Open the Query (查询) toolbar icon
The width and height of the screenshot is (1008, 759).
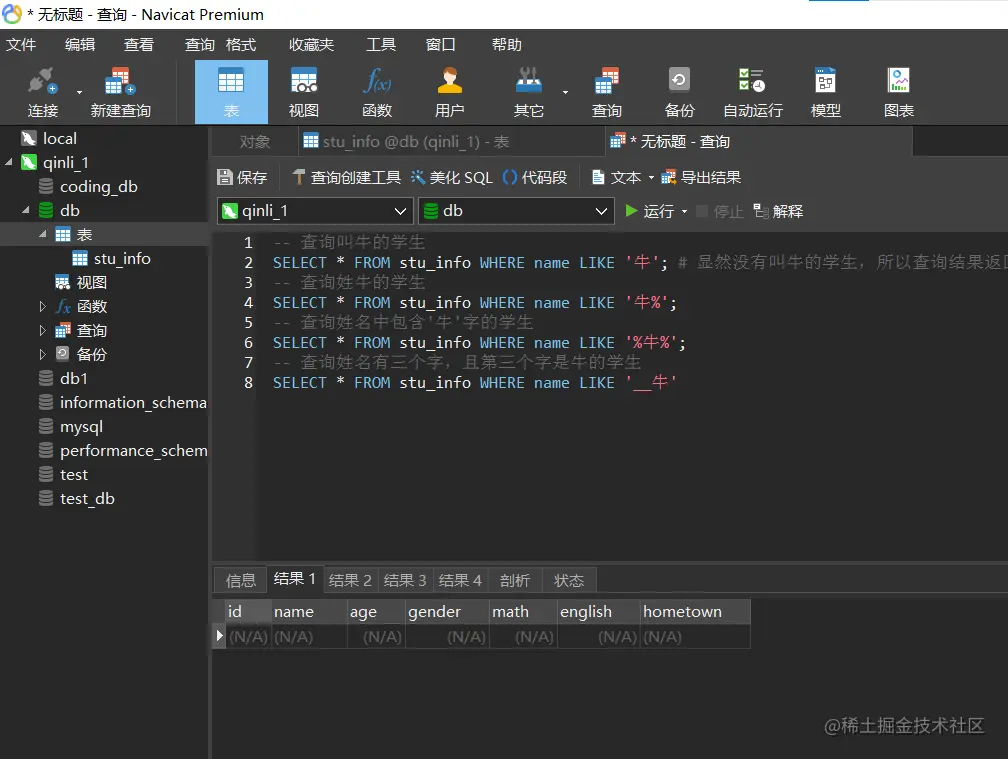[x=606, y=93]
